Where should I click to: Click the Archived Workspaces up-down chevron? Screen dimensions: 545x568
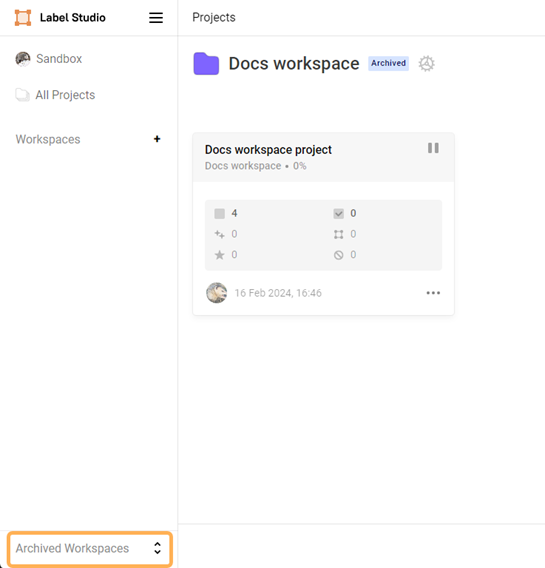(157, 548)
